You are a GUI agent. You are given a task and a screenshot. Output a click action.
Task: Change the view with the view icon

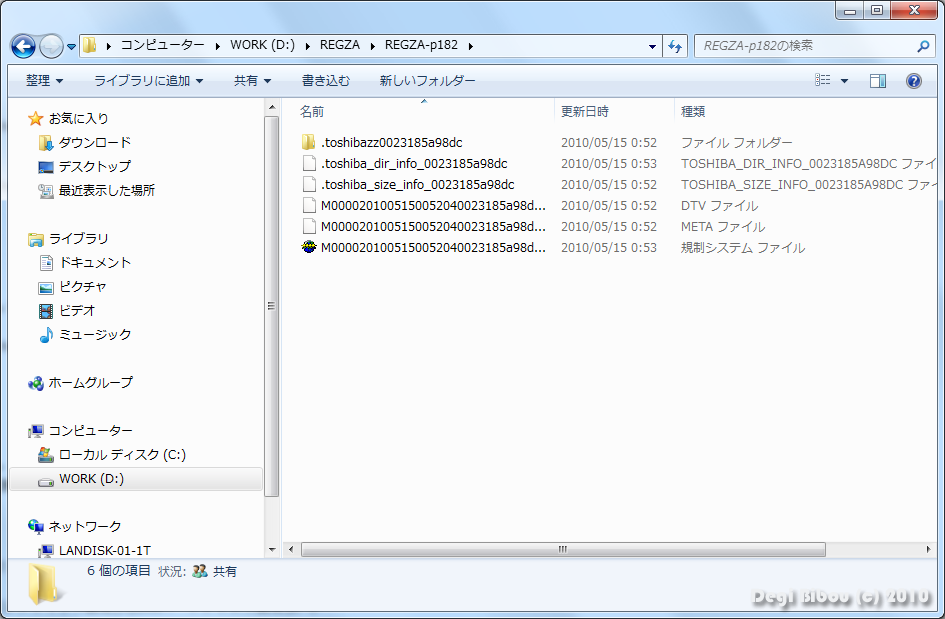(x=823, y=80)
